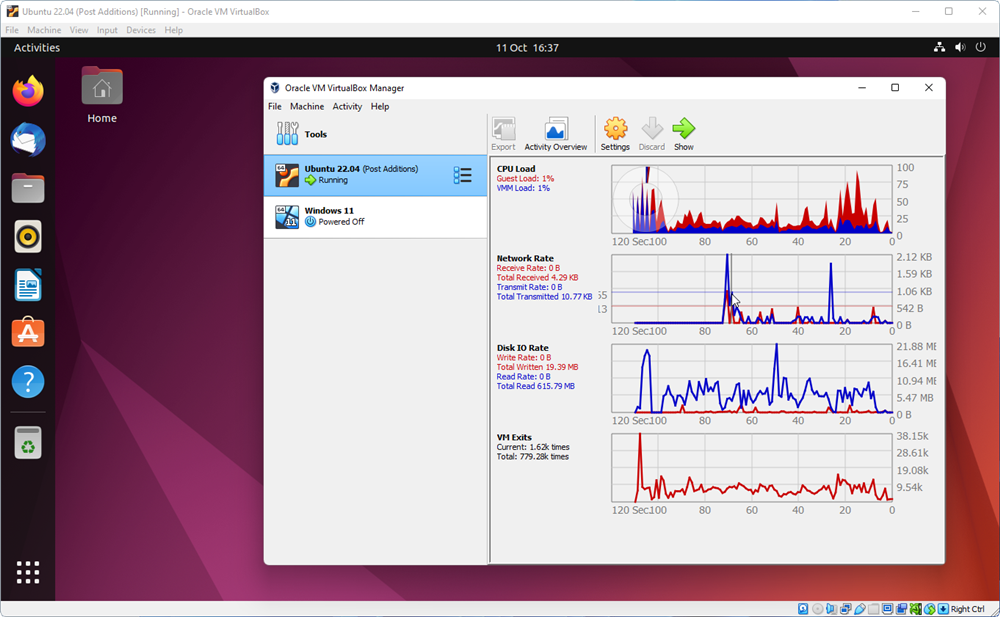Open the Ubuntu system menu by the power icon
The width and height of the screenshot is (1000, 617).
click(980, 47)
